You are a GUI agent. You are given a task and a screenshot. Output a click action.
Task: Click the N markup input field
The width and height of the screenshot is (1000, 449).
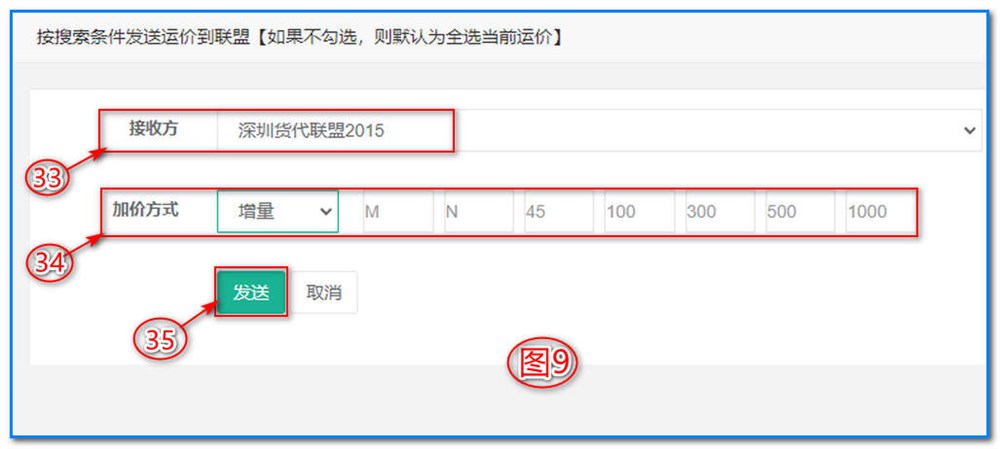479,211
